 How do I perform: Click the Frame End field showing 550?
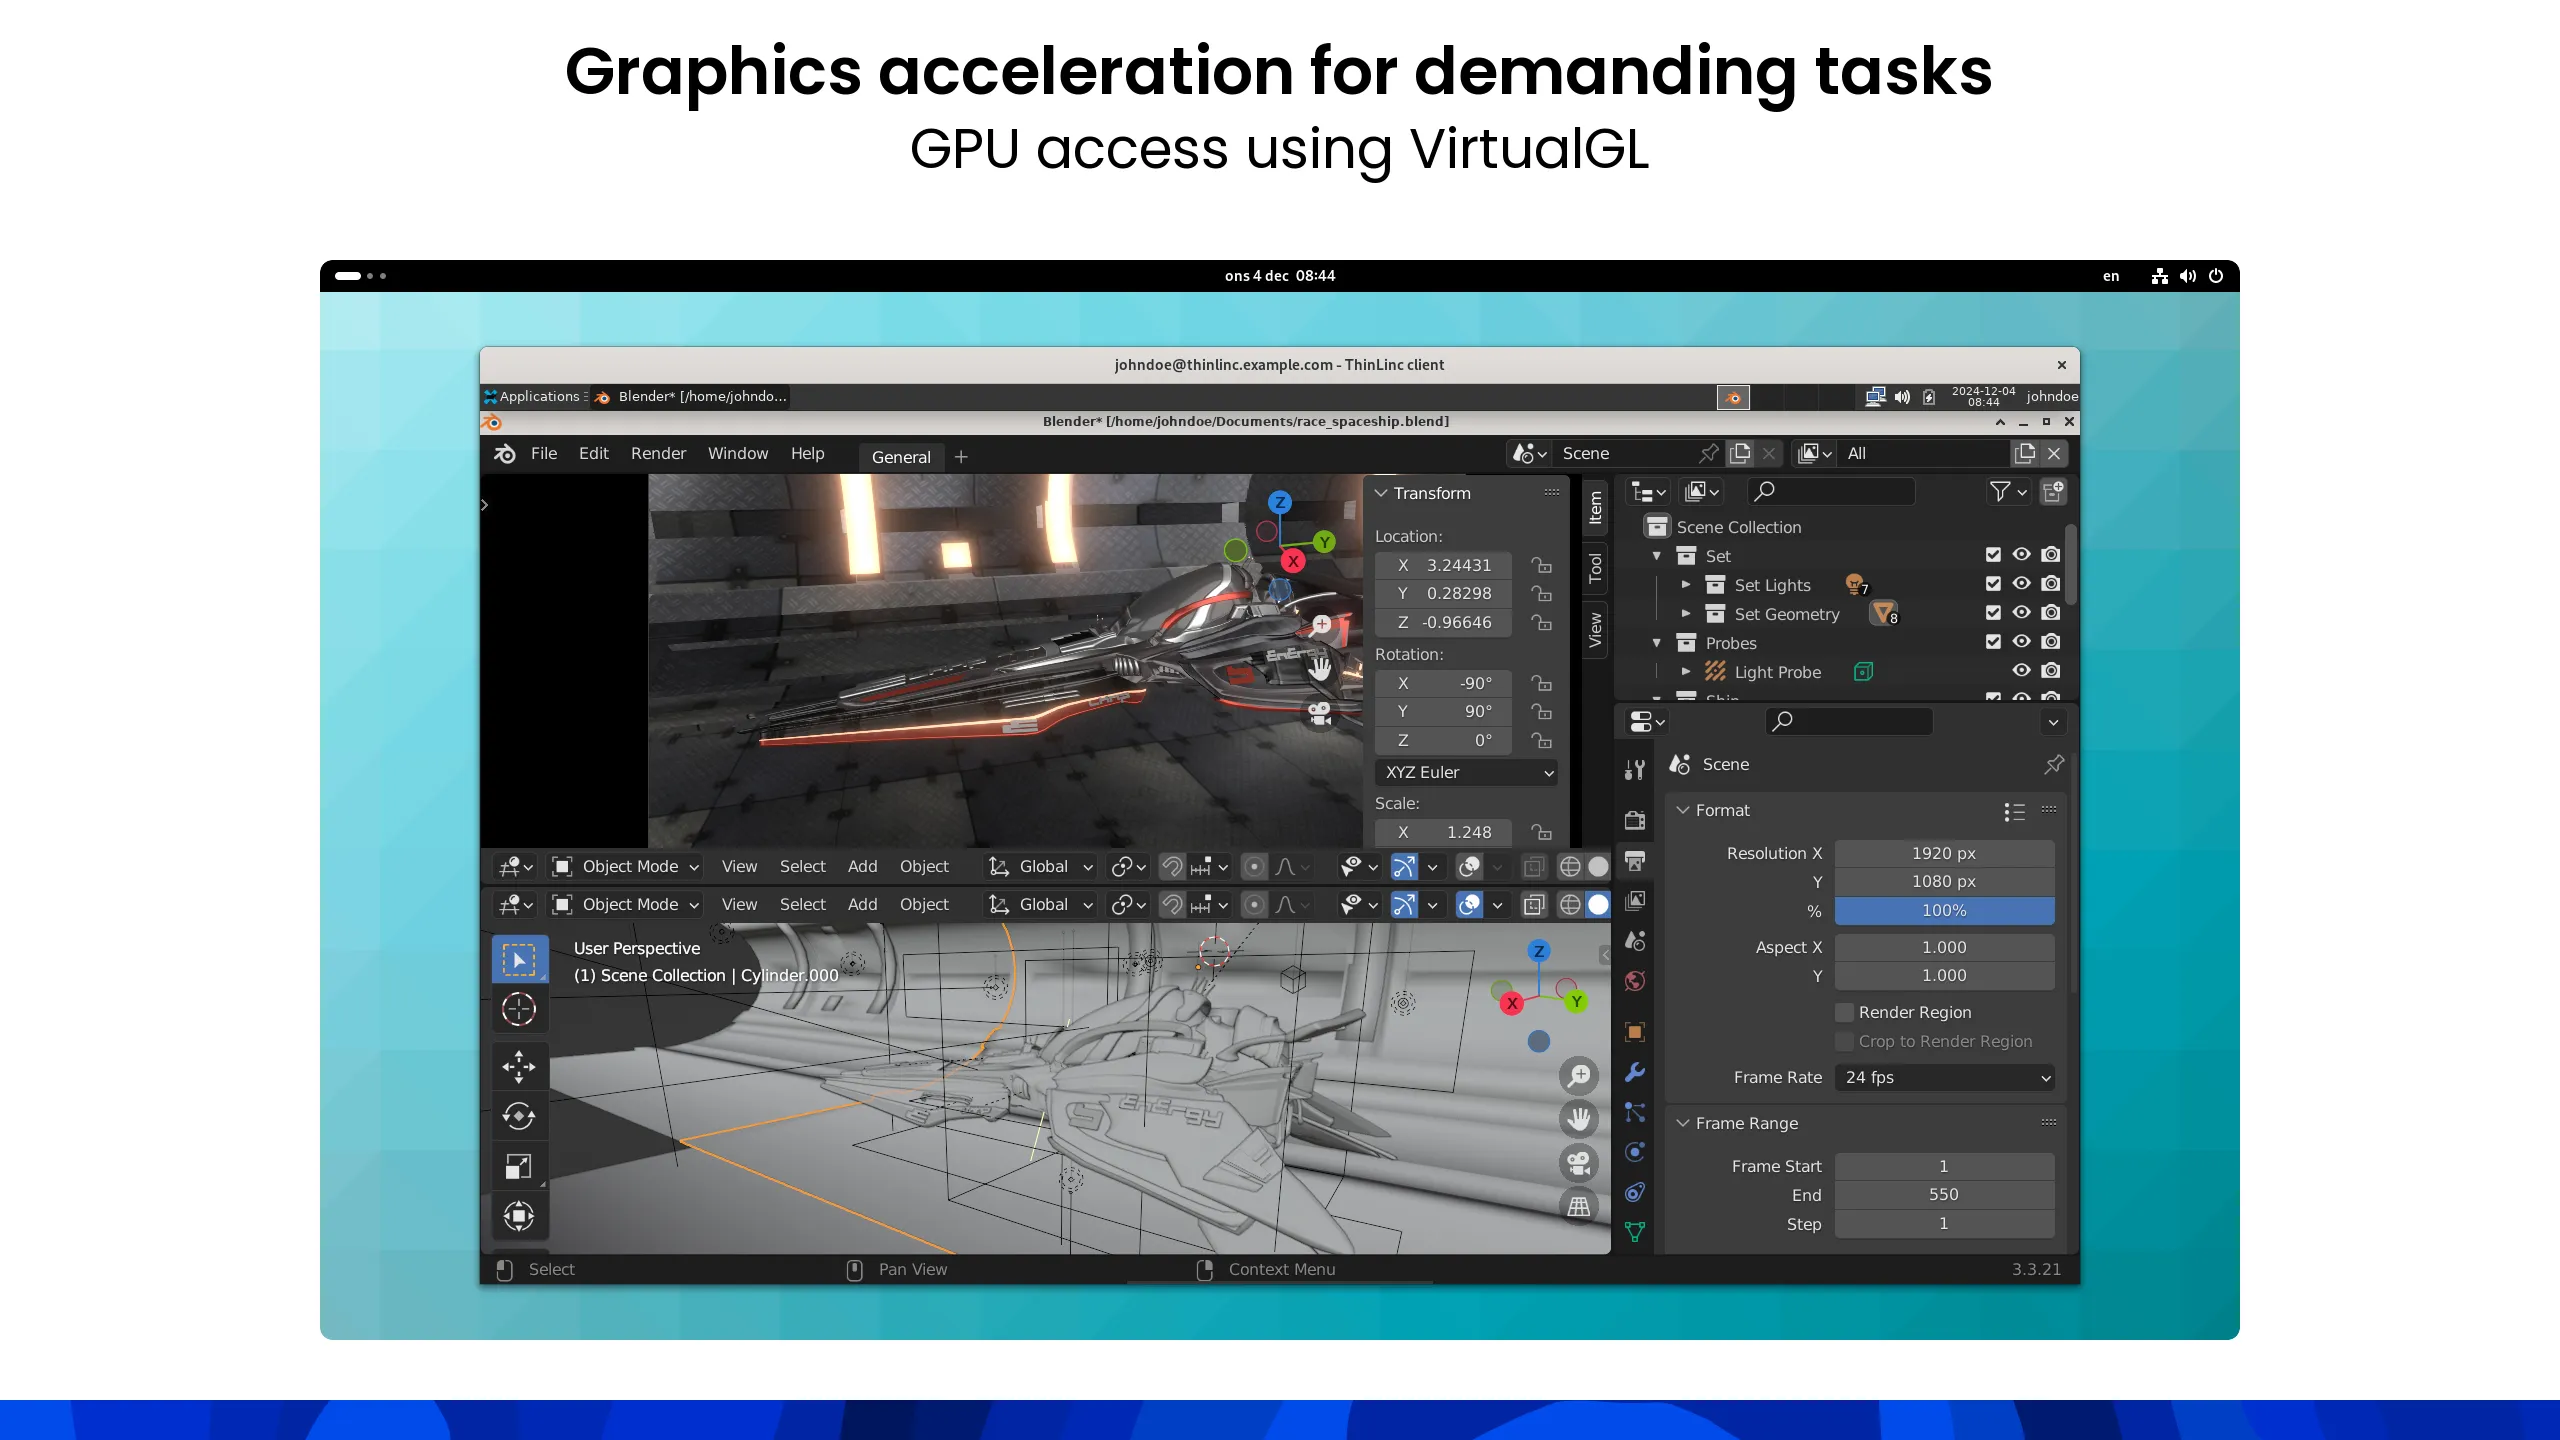point(1944,1194)
